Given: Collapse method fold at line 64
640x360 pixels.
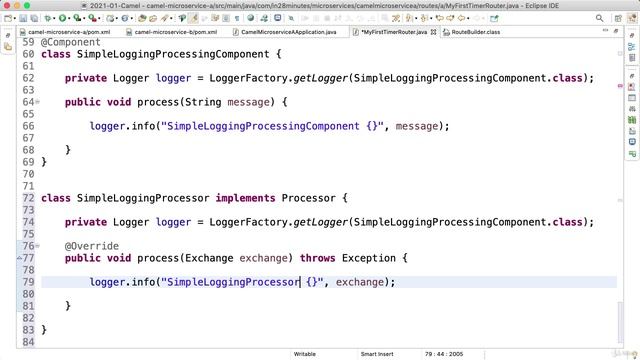Looking at the screenshot, I should pyautogui.click(x=38, y=102).
